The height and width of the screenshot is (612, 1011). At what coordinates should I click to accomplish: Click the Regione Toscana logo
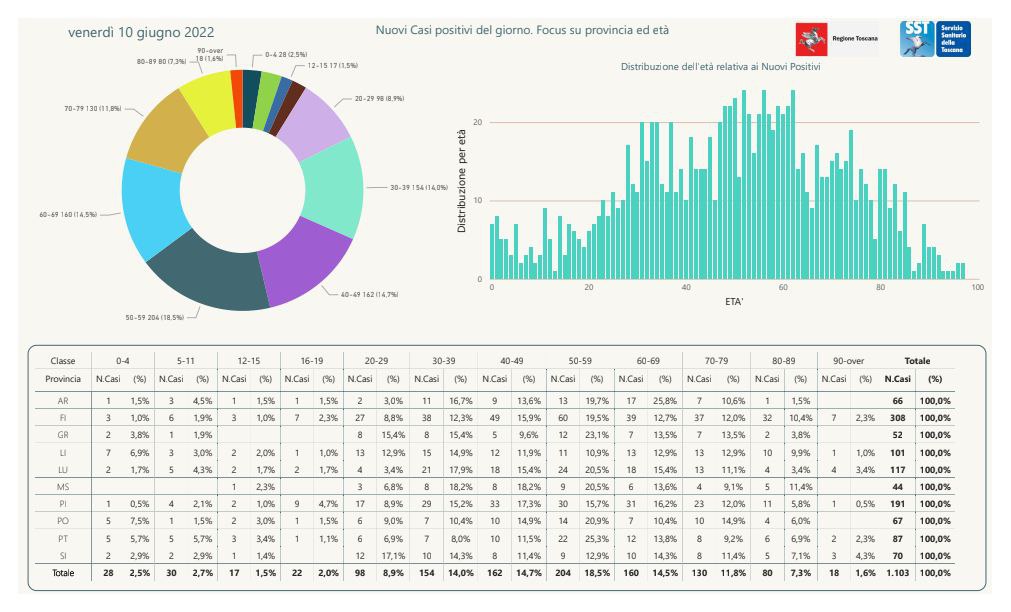837,39
